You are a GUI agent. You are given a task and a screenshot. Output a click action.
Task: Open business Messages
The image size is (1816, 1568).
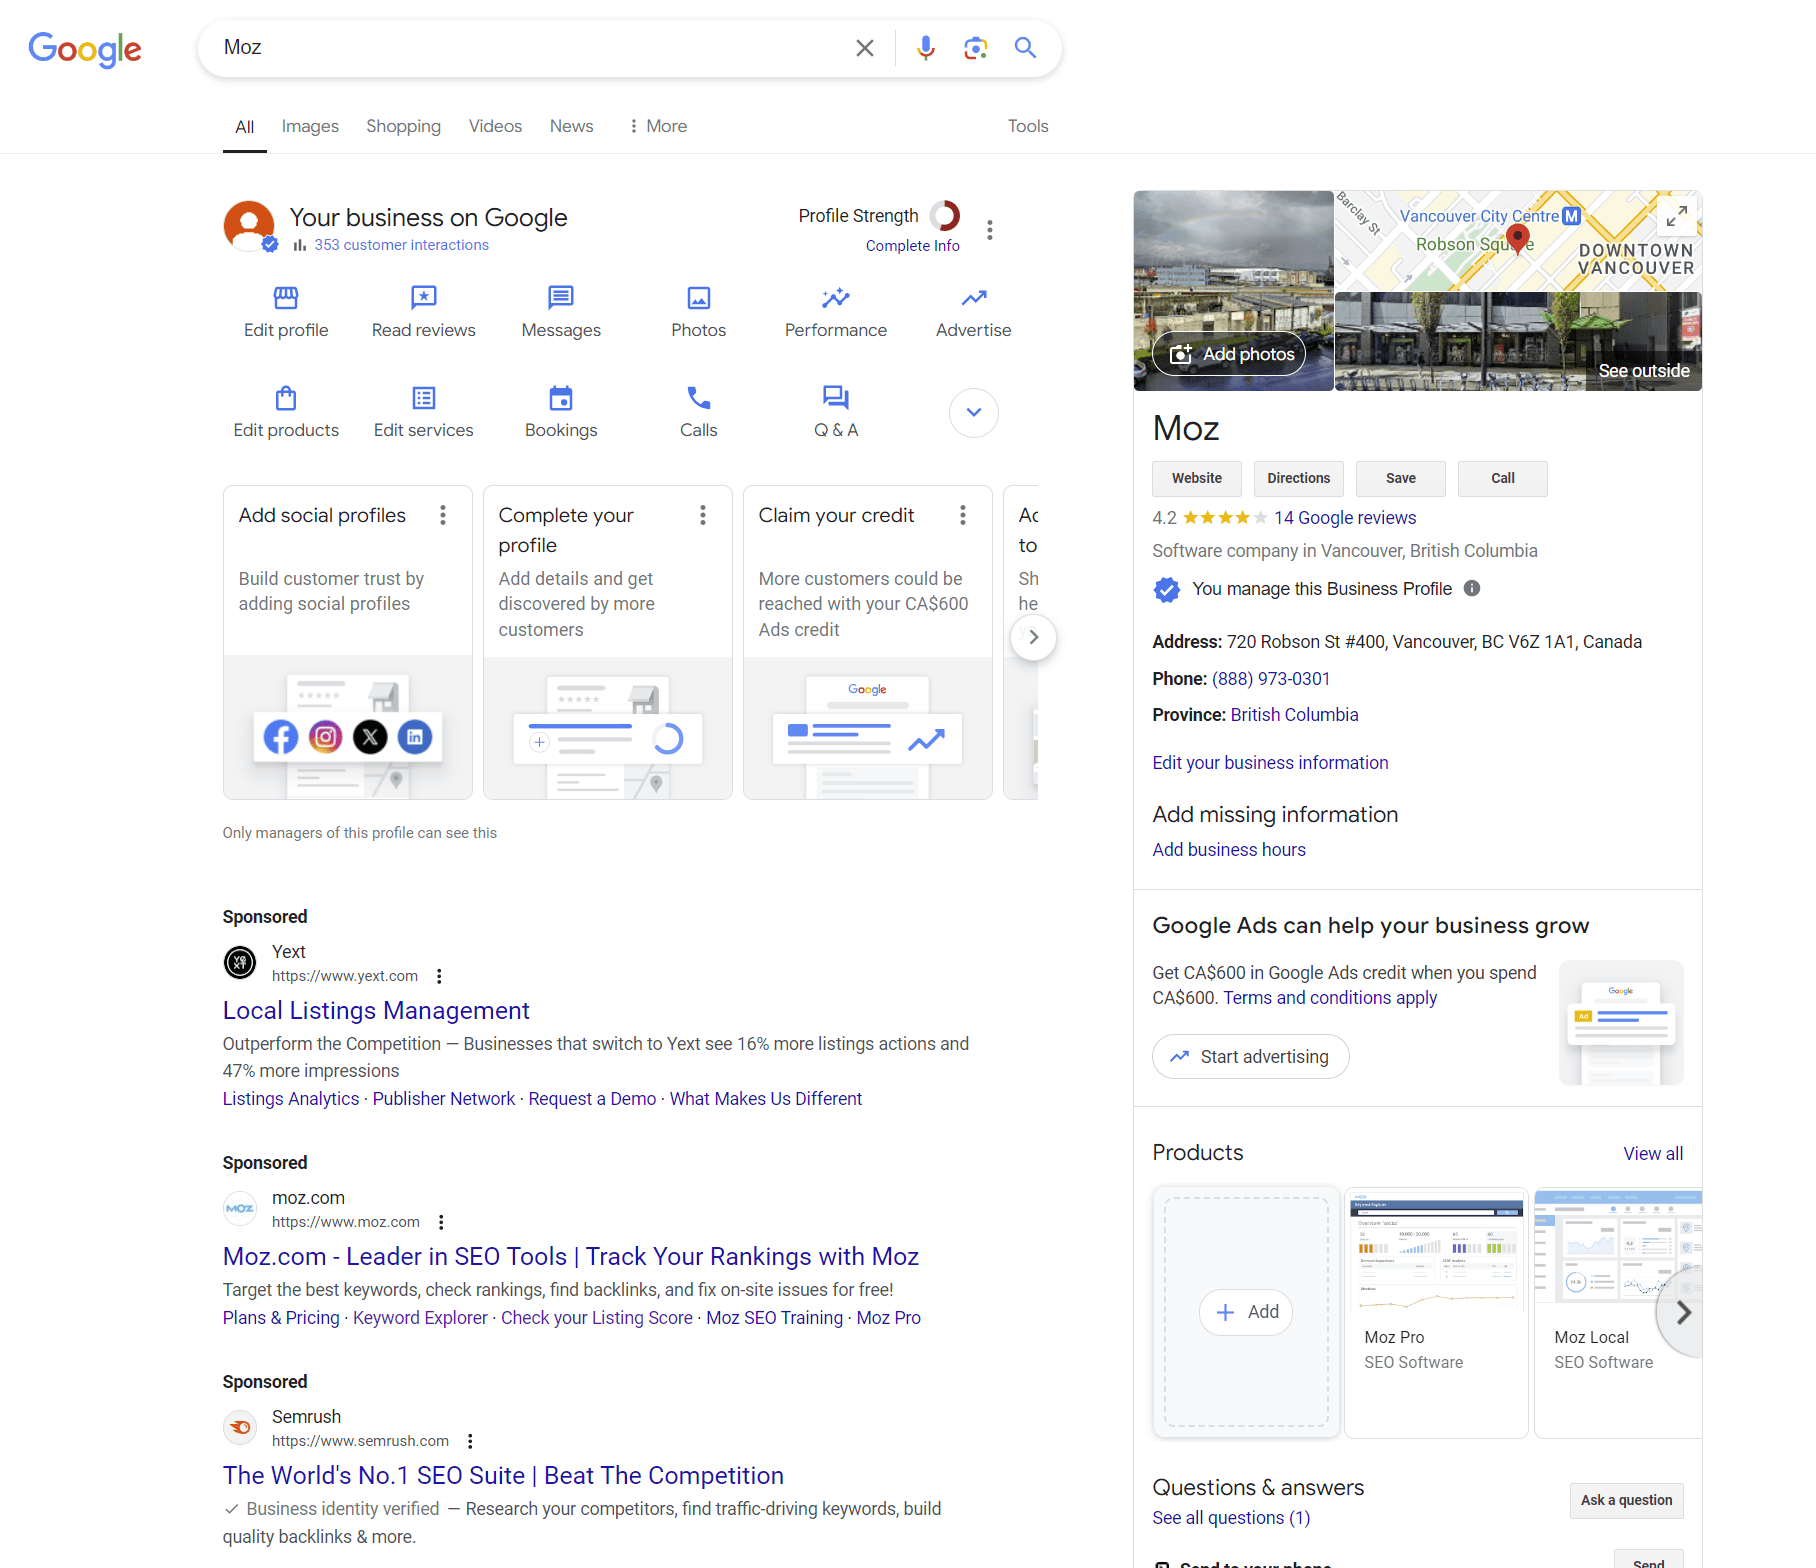click(561, 298)
